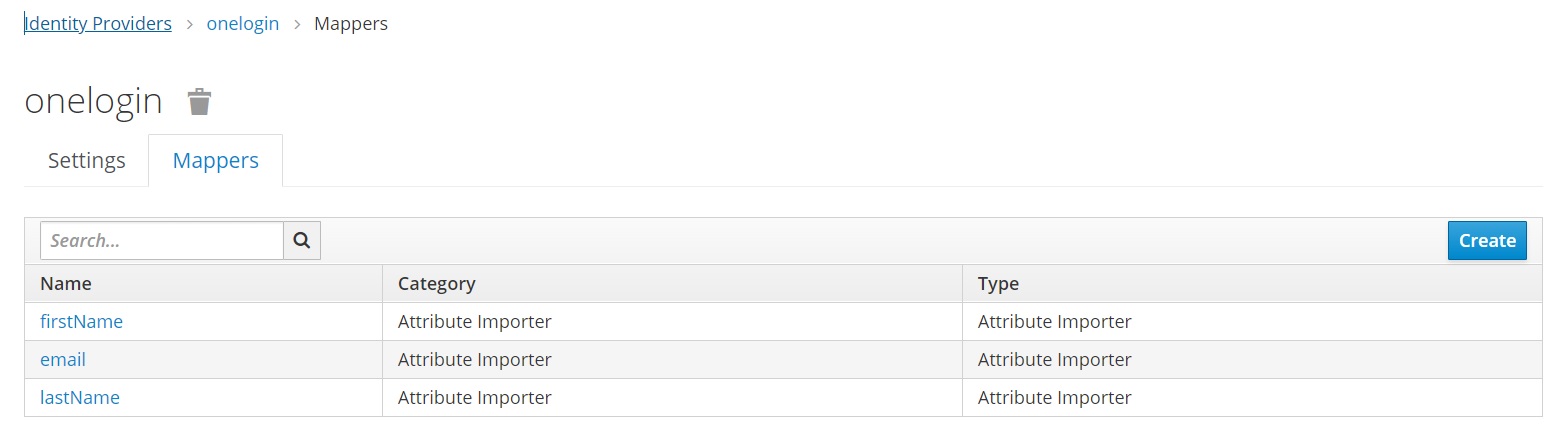Switch to the Mappers tab
Viewport: 1552px width, 436px height.
tap(216, 161)
